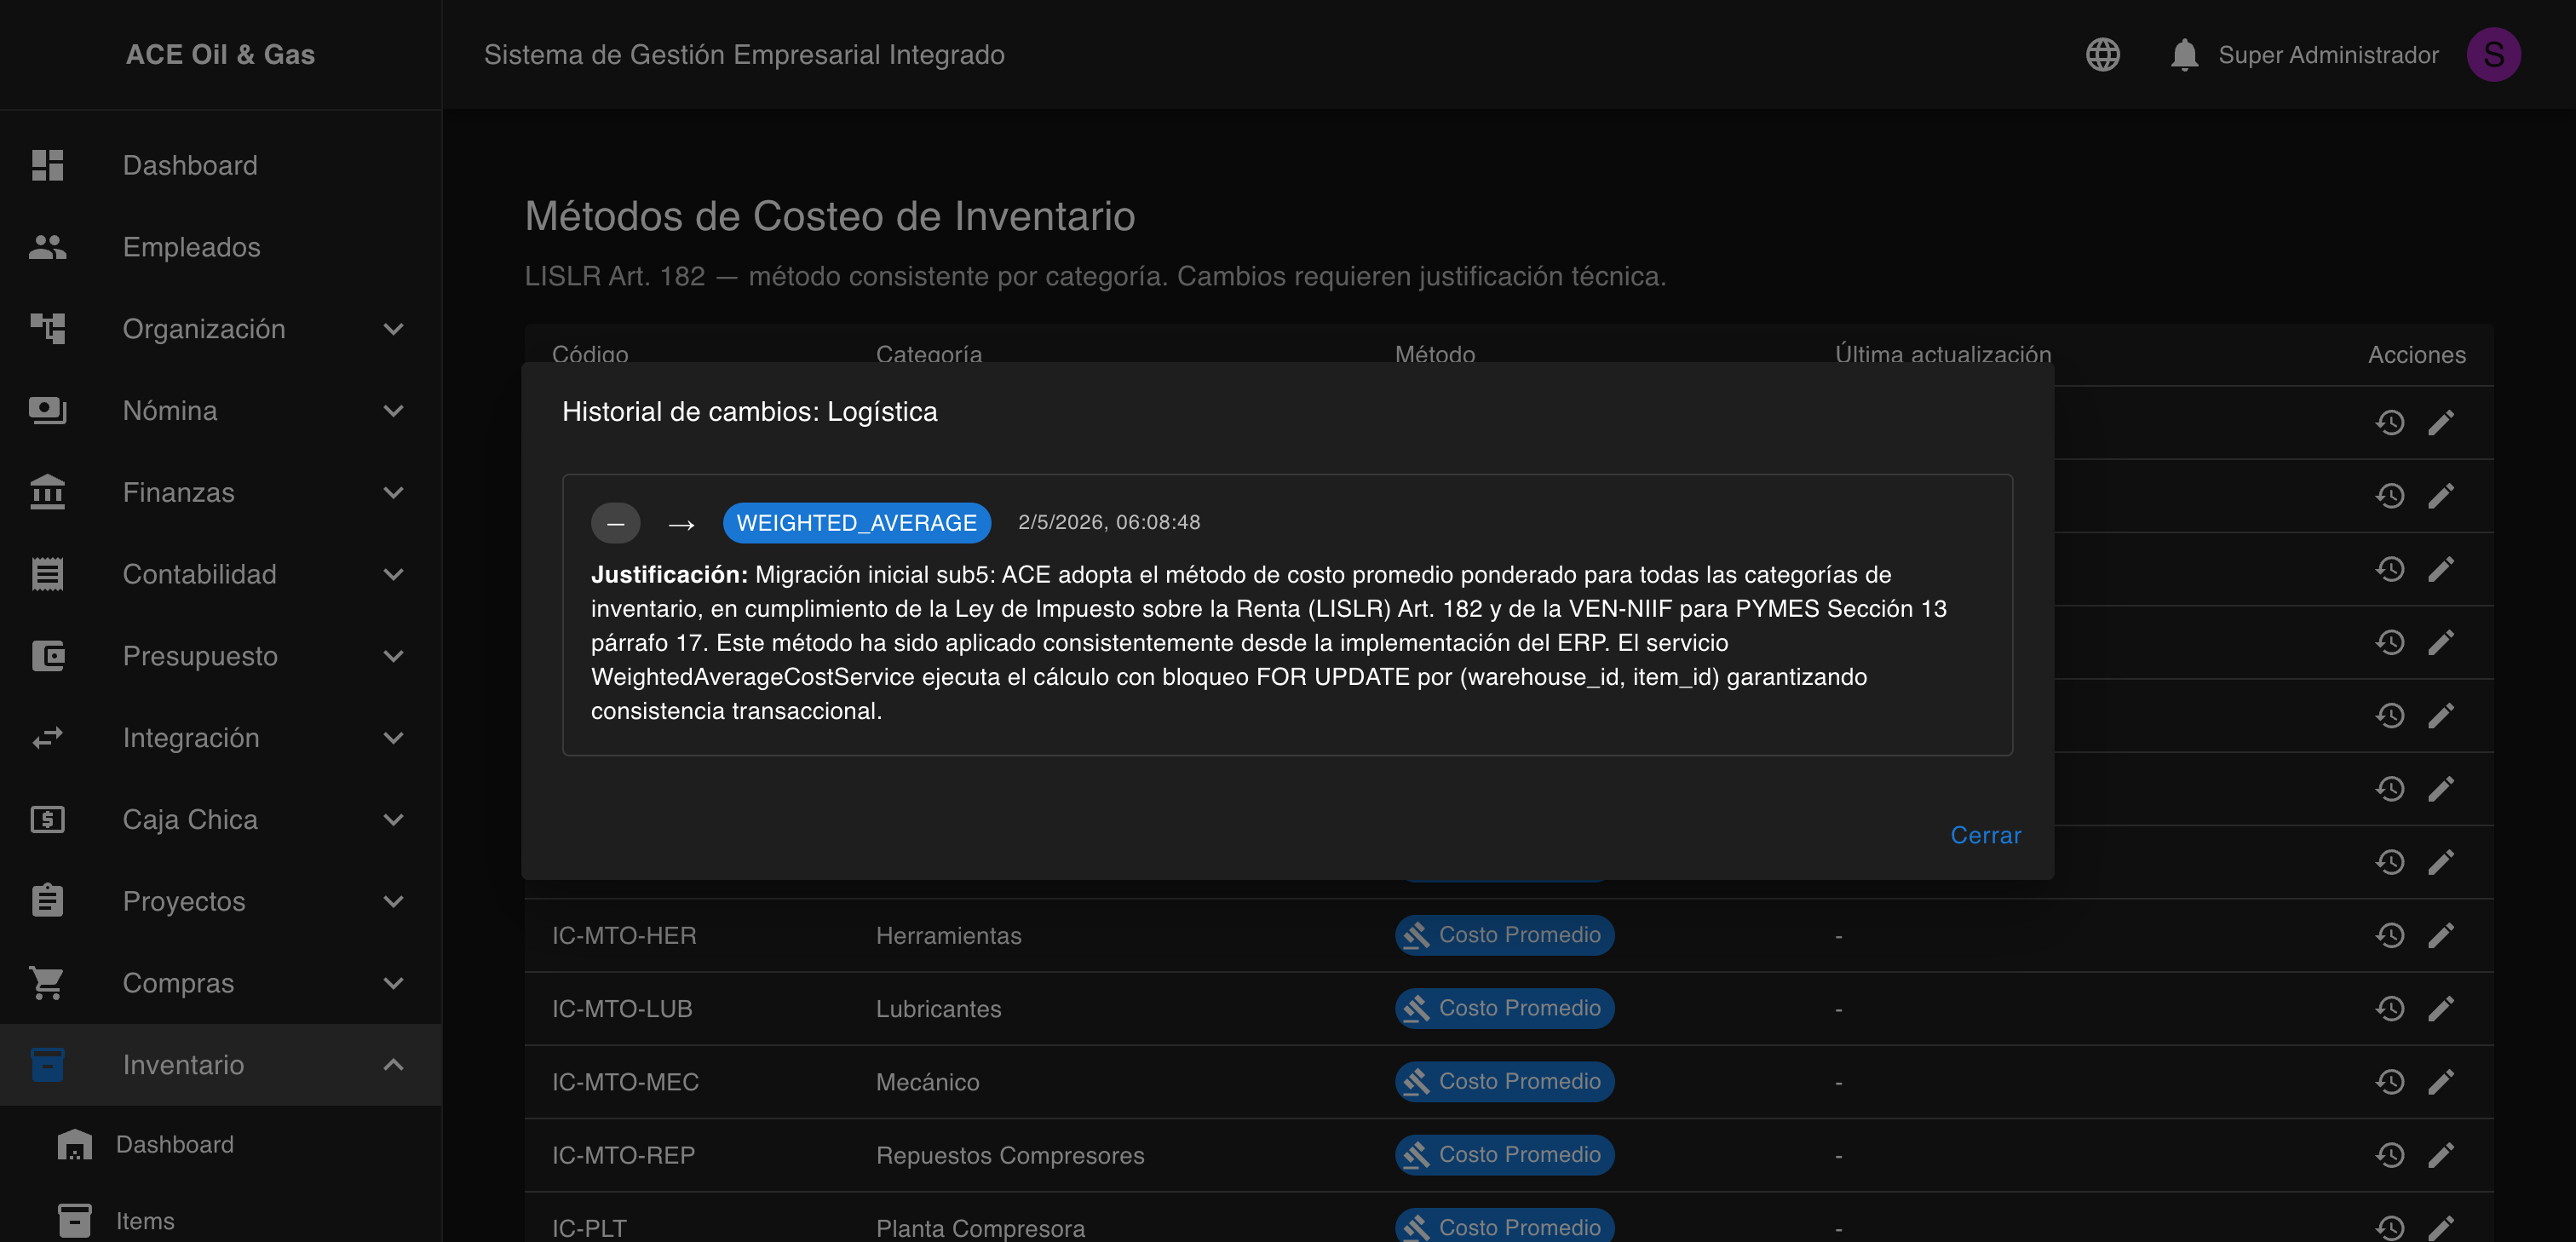Expand the Compras menu chevron
The width and height of the screenshot is (2576, 1242).
pos(394,983)
